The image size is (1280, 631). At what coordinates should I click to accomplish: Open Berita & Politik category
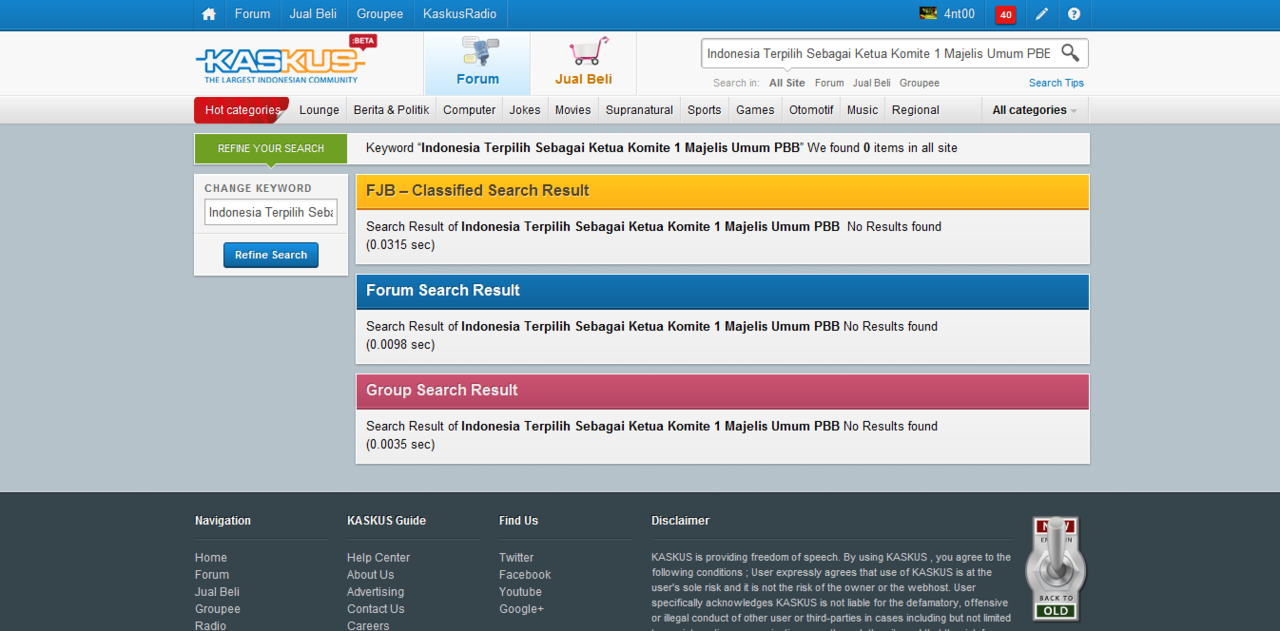391,110
